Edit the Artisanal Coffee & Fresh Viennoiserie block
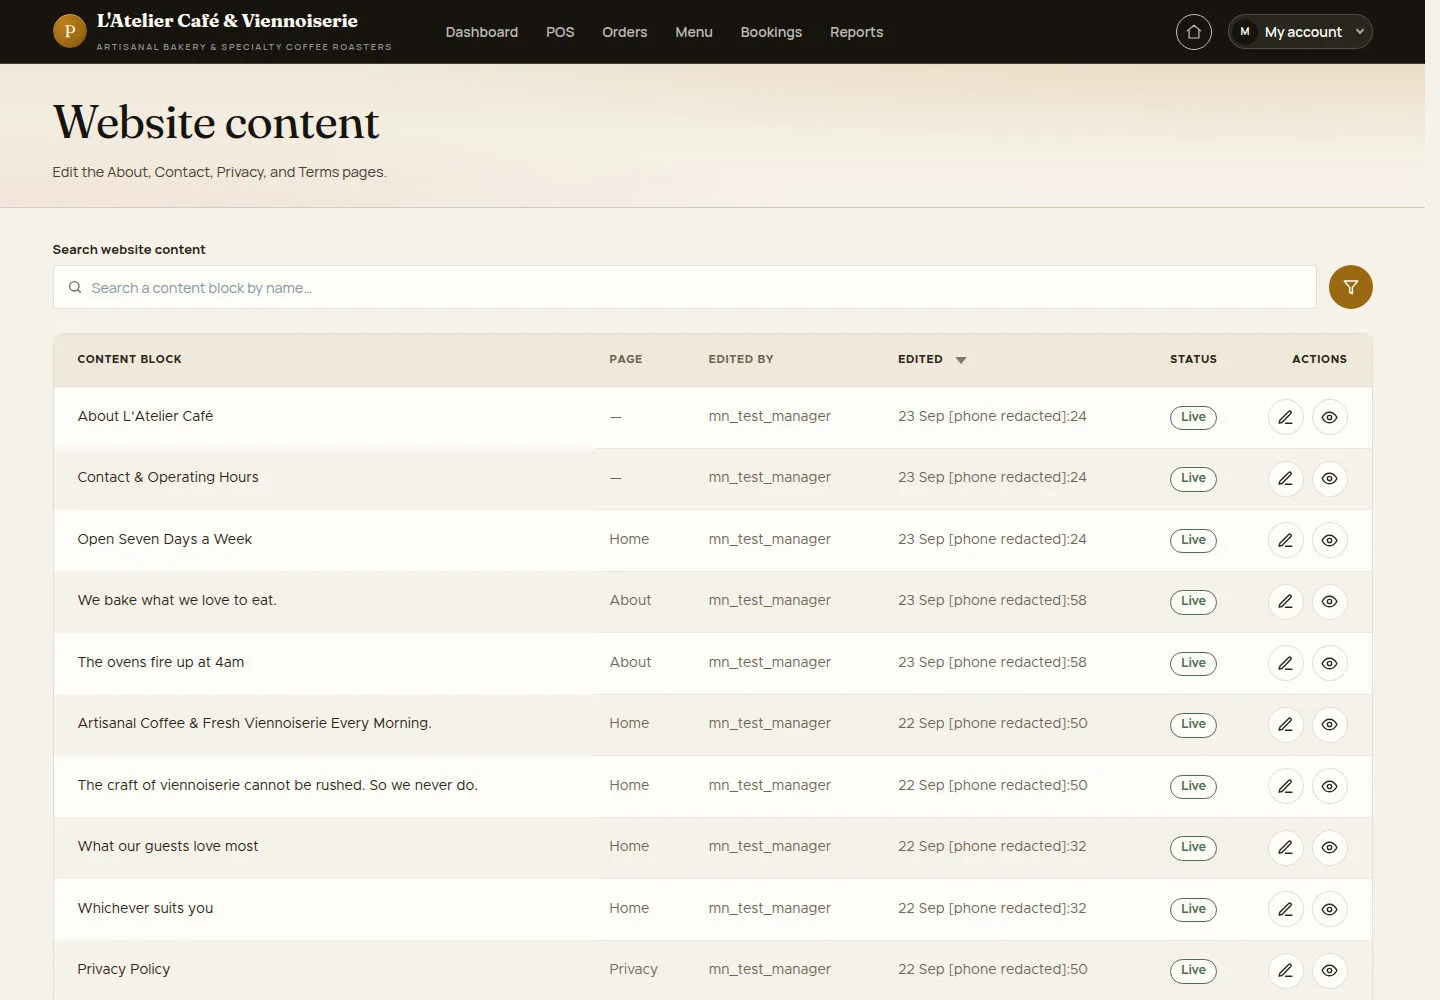 click(x=1285, y=725)
